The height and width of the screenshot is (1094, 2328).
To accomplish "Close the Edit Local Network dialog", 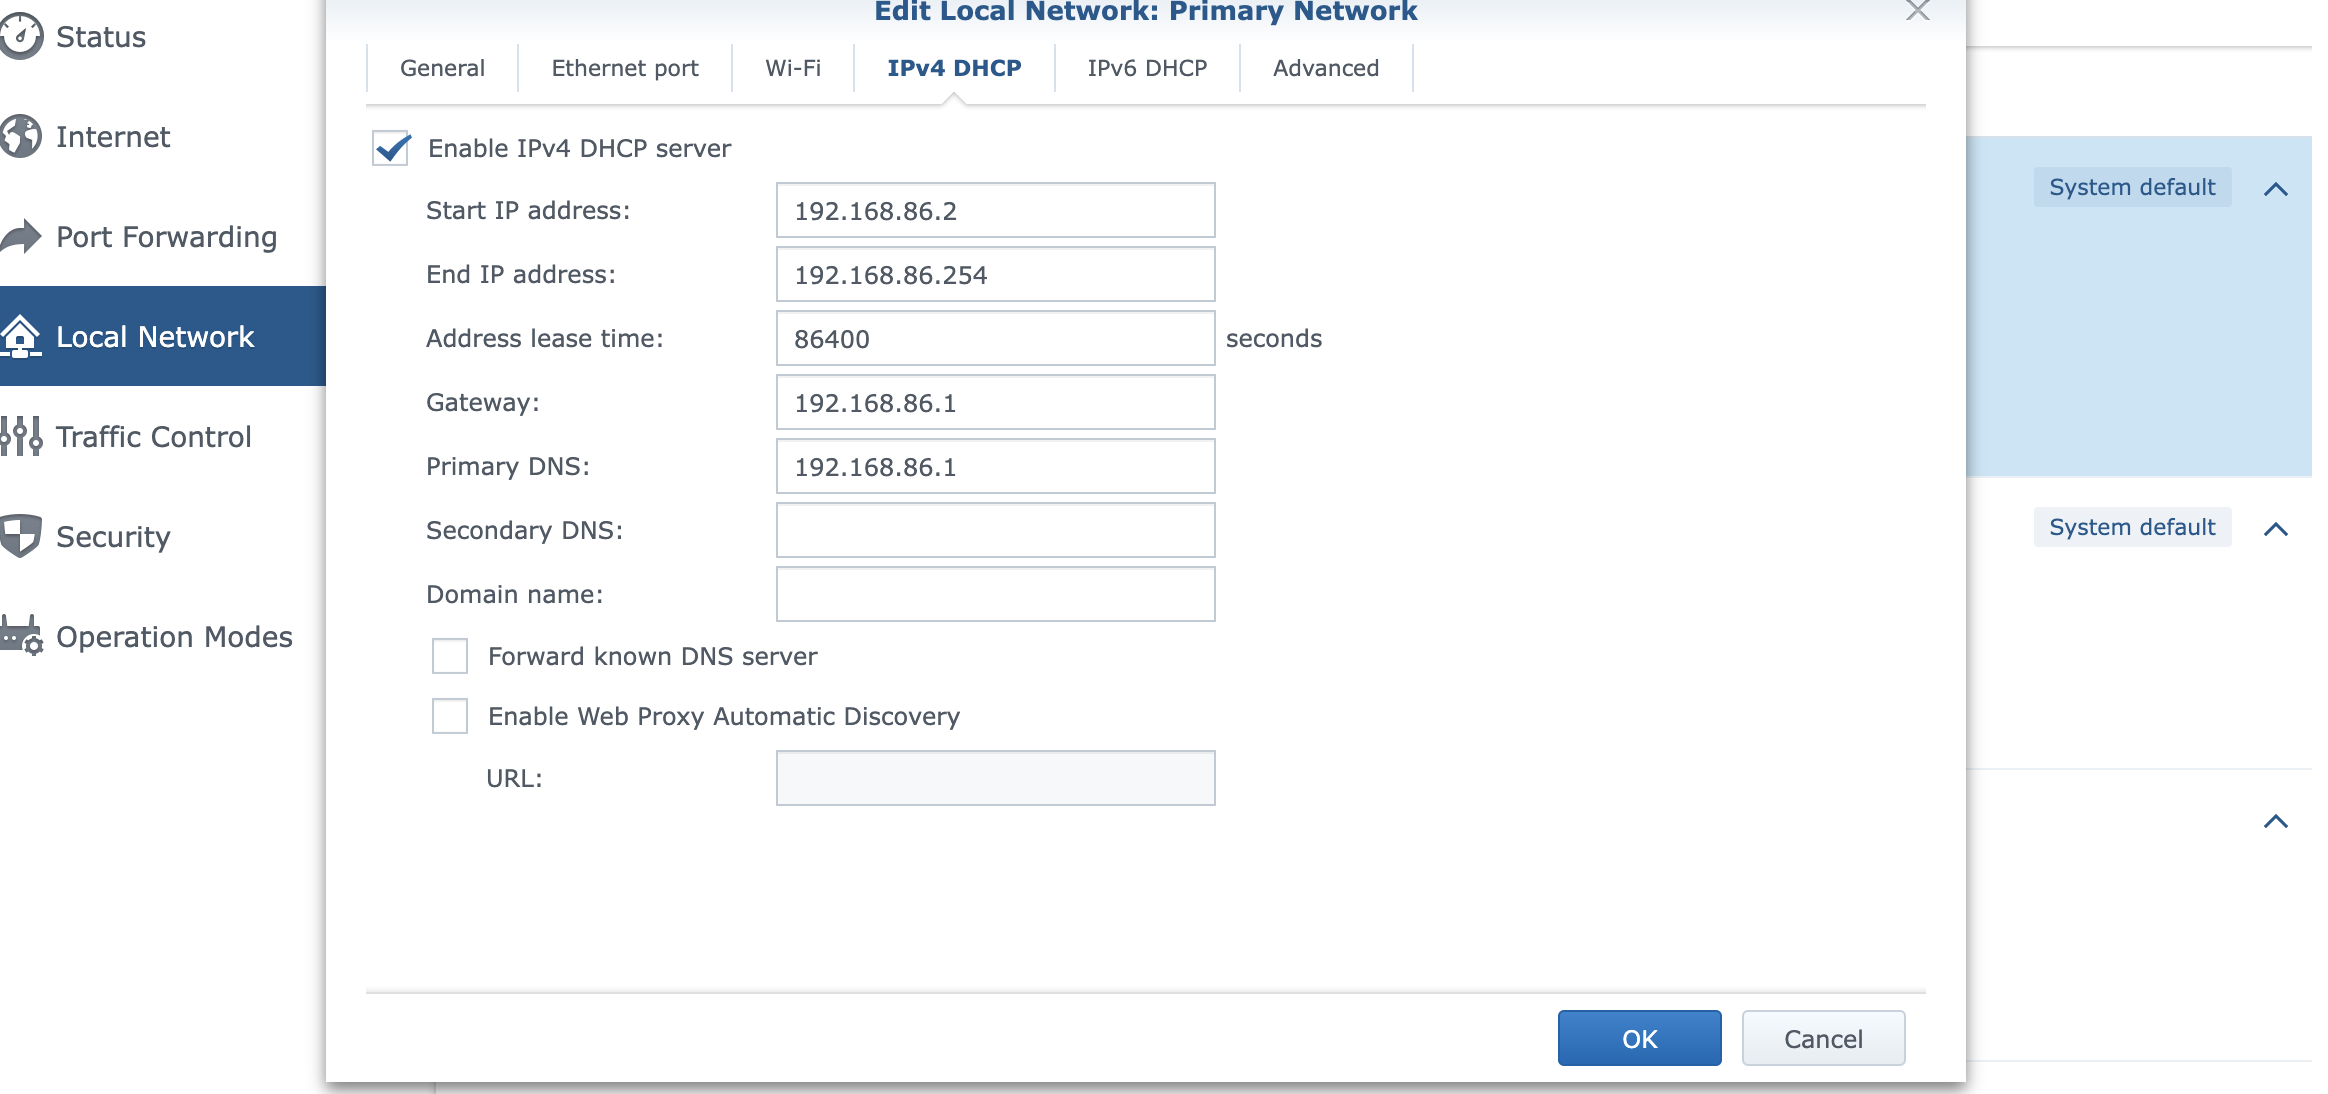I will (1917, 10).
